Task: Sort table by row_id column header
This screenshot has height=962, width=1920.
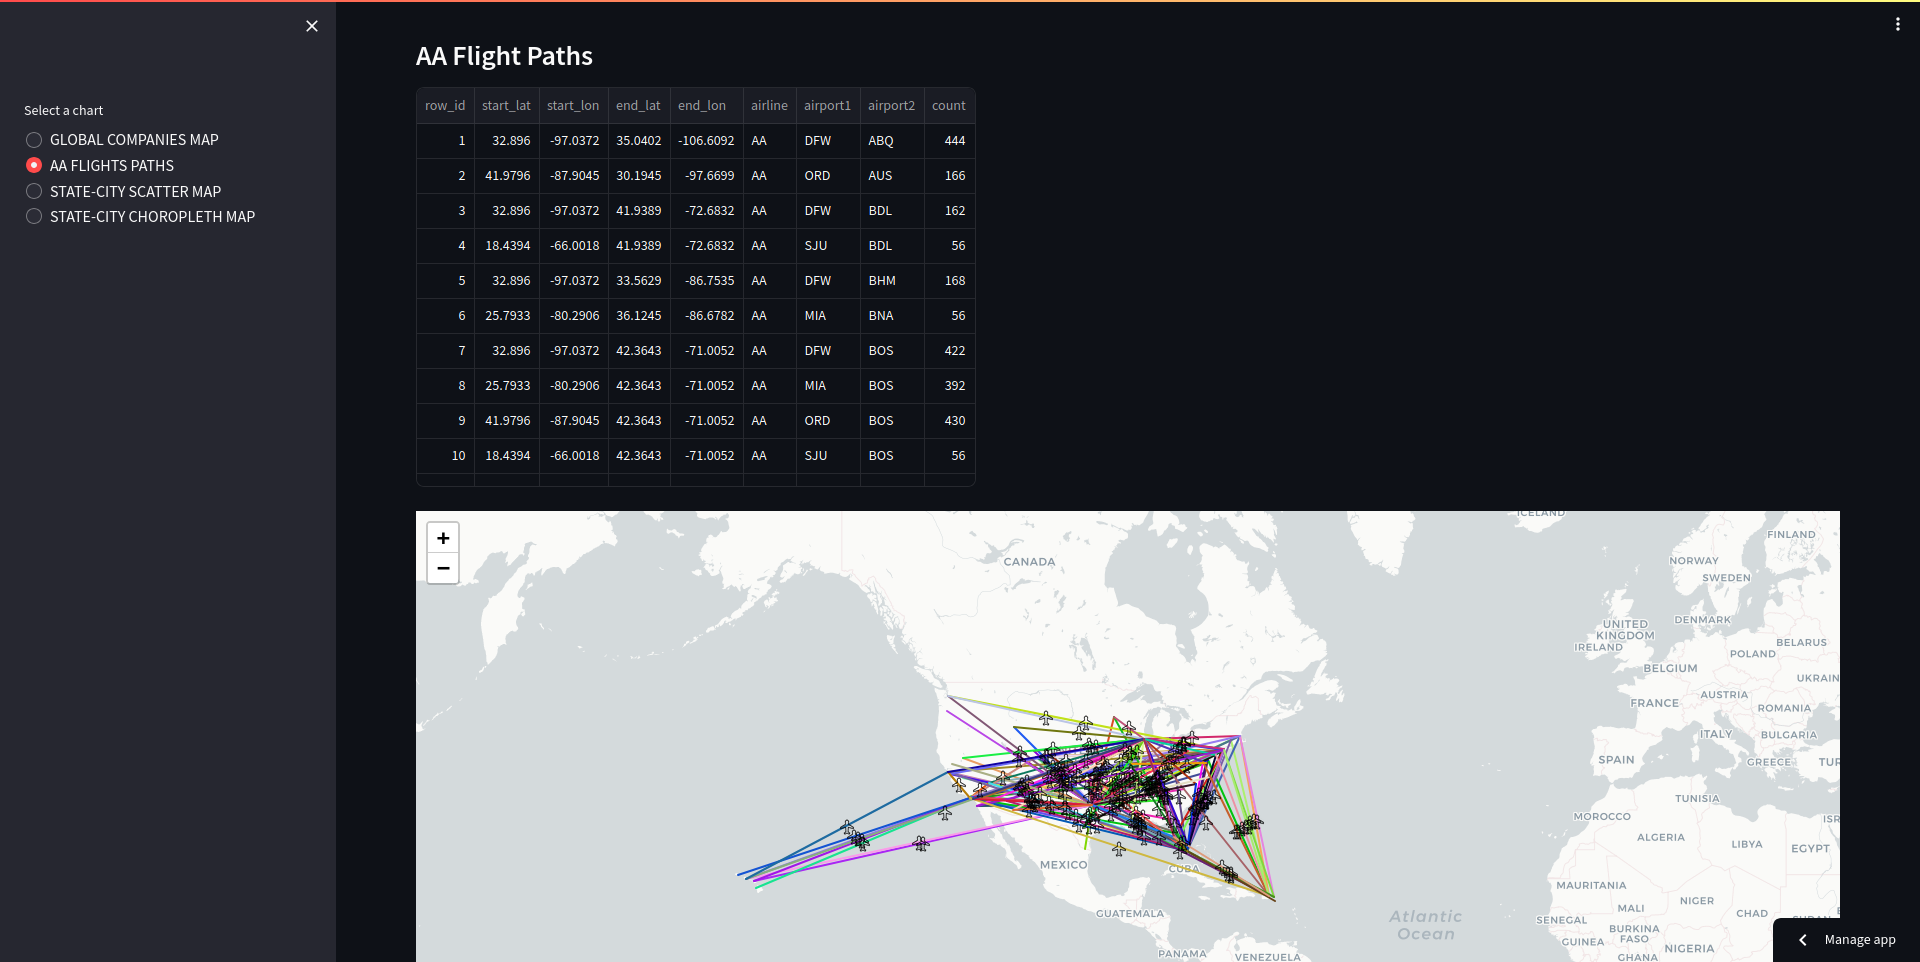Action: (x=445, y=106)
